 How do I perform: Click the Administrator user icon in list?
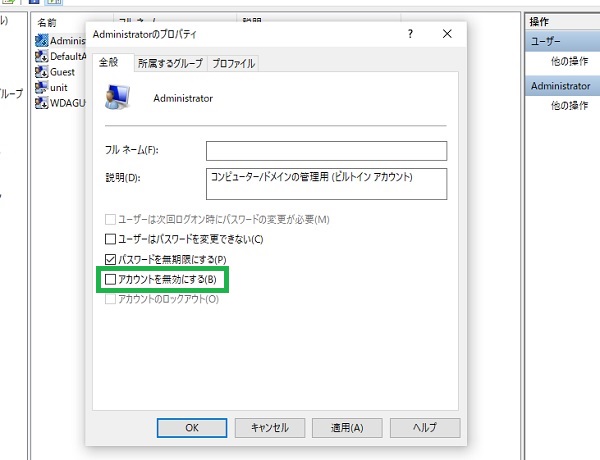pyautogui.click(x=41, y=41)
